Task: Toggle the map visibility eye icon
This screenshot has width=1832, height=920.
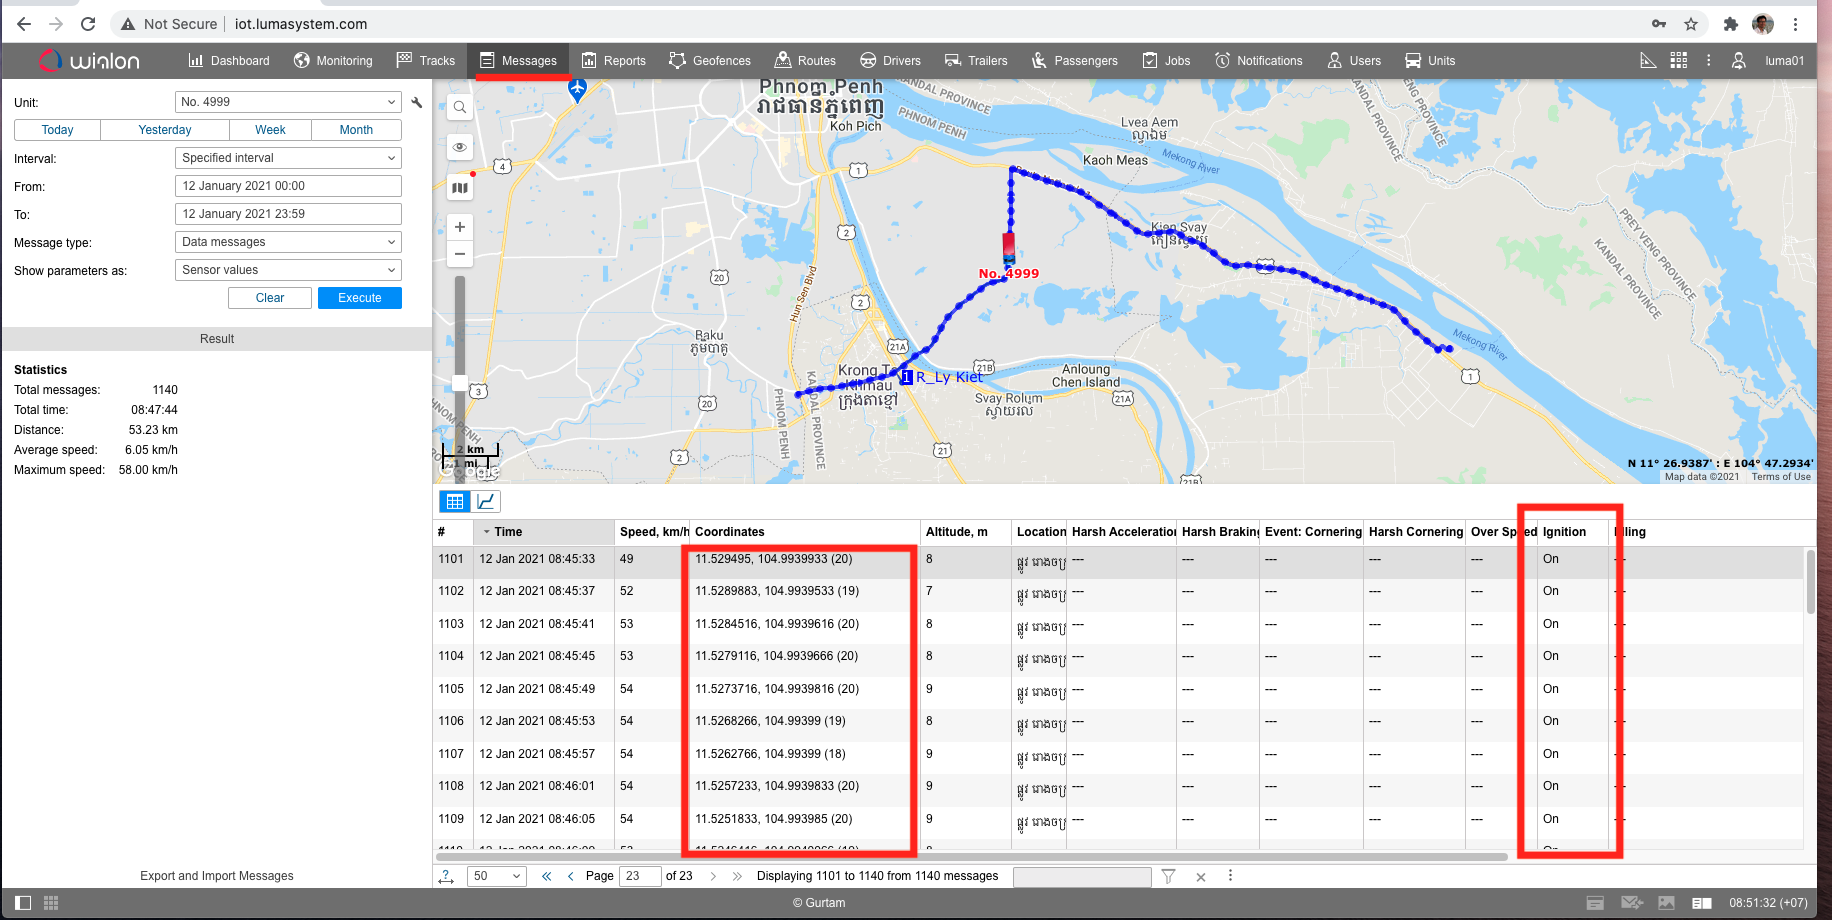Action: [x=460, y=147]
